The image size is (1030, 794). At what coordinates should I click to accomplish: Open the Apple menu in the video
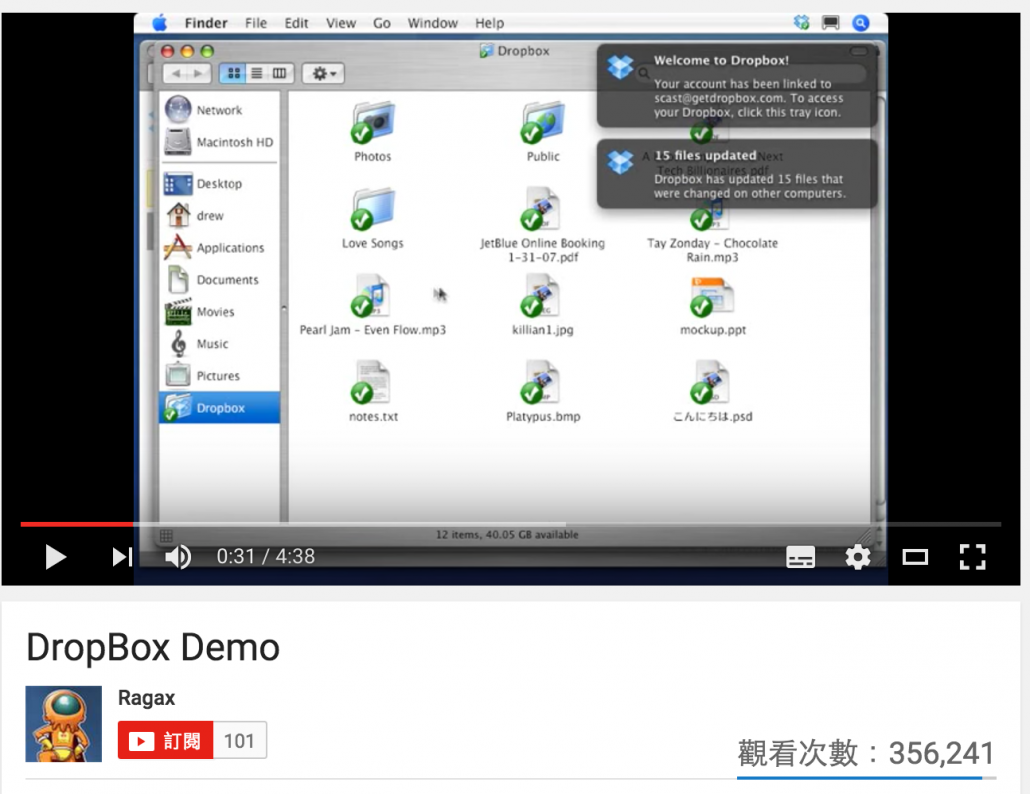pos(160,23)
